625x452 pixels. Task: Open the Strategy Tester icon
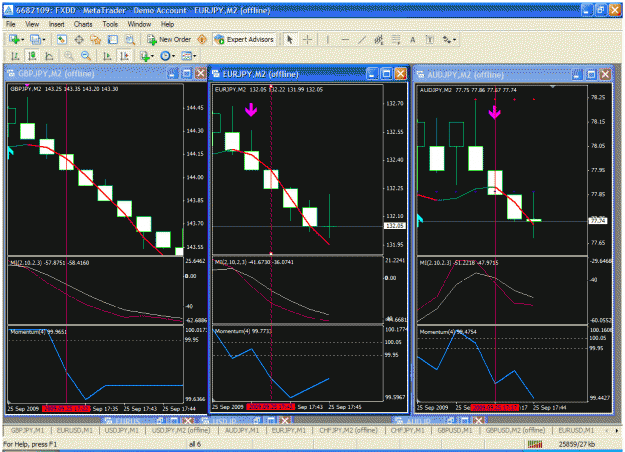(x=130, y=39)
